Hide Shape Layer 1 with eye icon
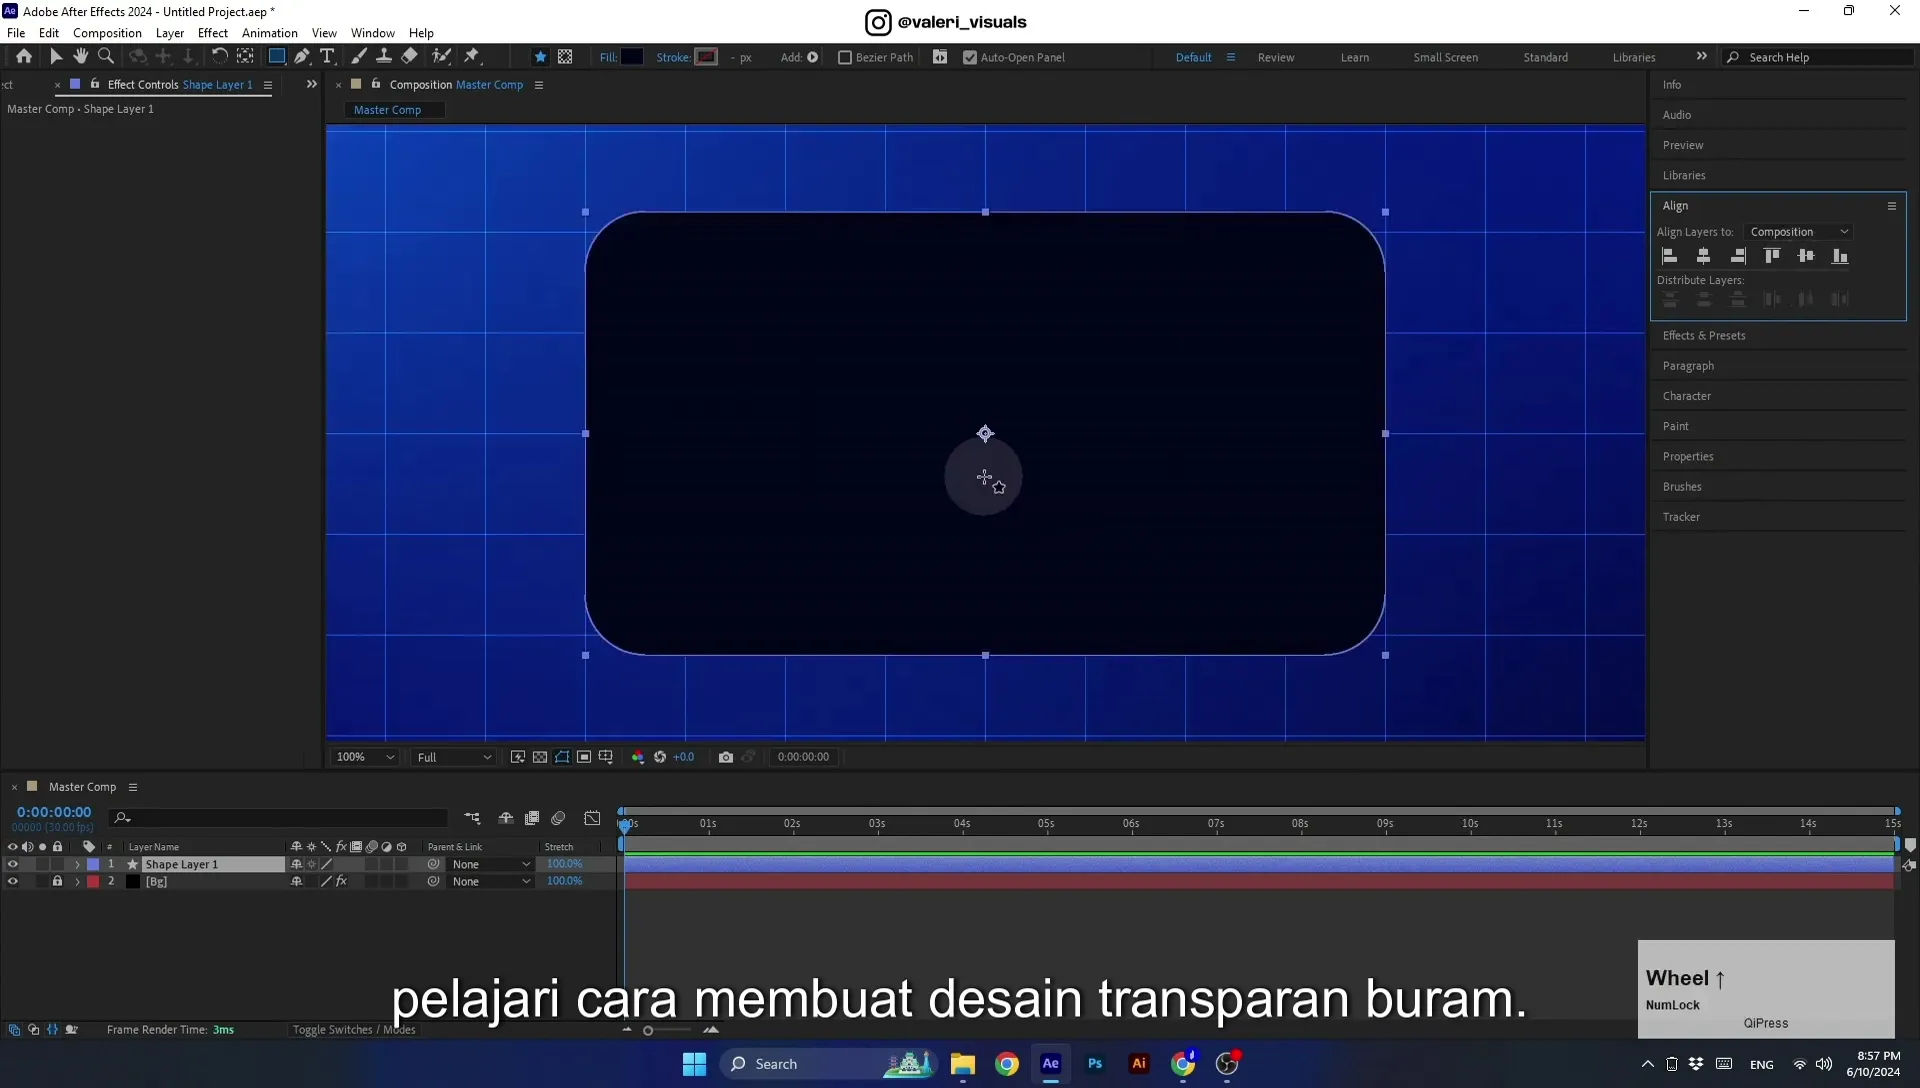The width and height of the screenshot is (1920, 1088). pos(13,865)
